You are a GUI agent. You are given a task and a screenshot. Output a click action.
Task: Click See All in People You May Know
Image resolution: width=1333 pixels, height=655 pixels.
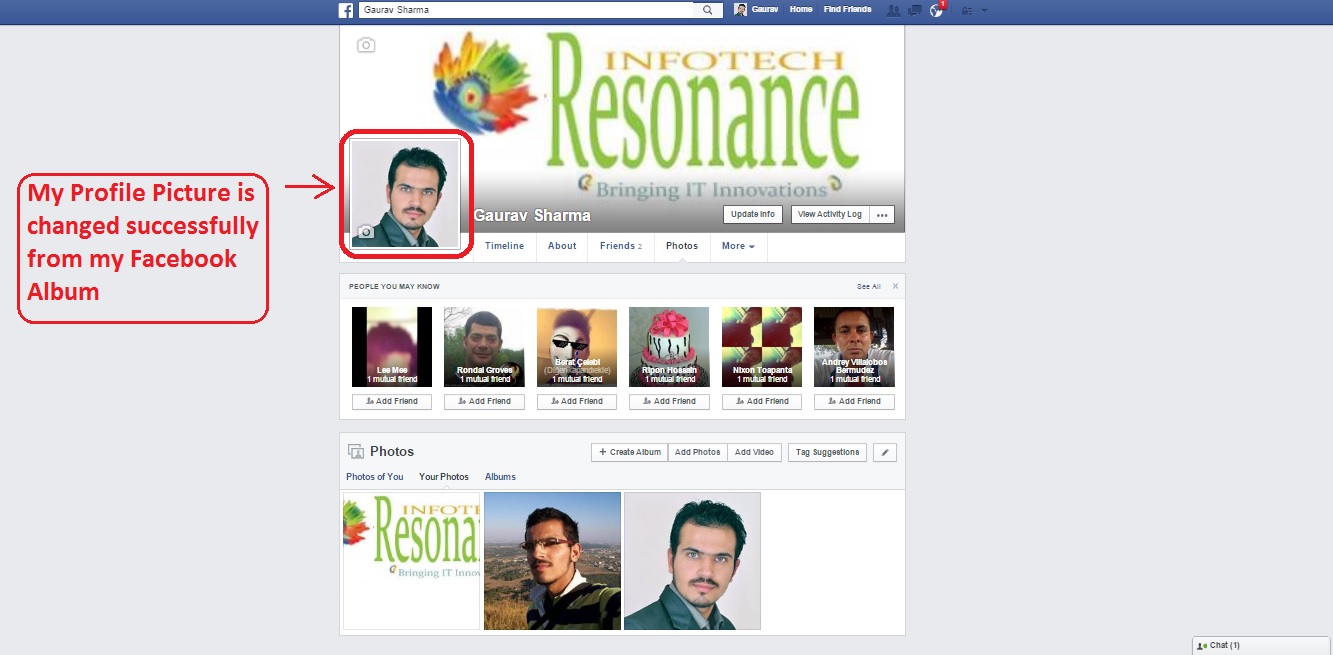[x=868, y=287]
